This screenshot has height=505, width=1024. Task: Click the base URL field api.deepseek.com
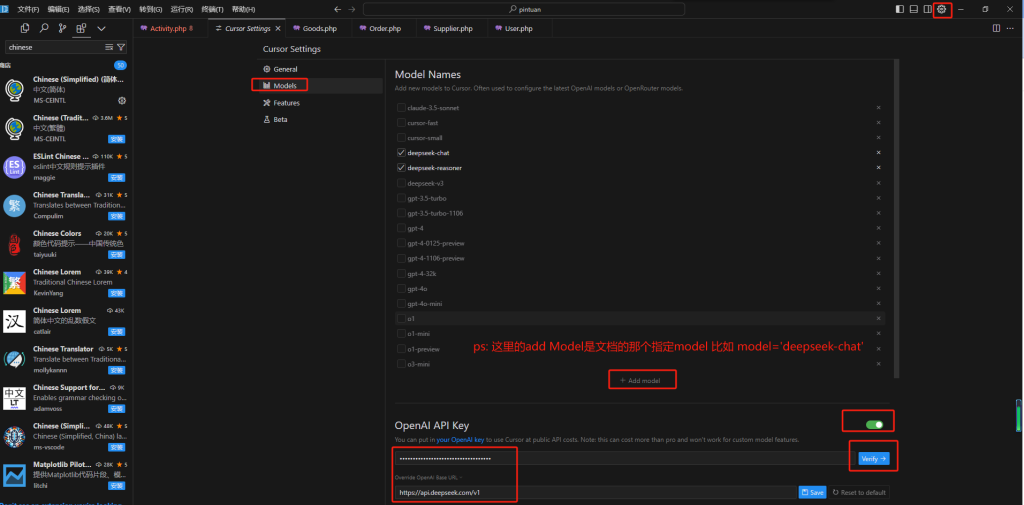pos(596,492)
